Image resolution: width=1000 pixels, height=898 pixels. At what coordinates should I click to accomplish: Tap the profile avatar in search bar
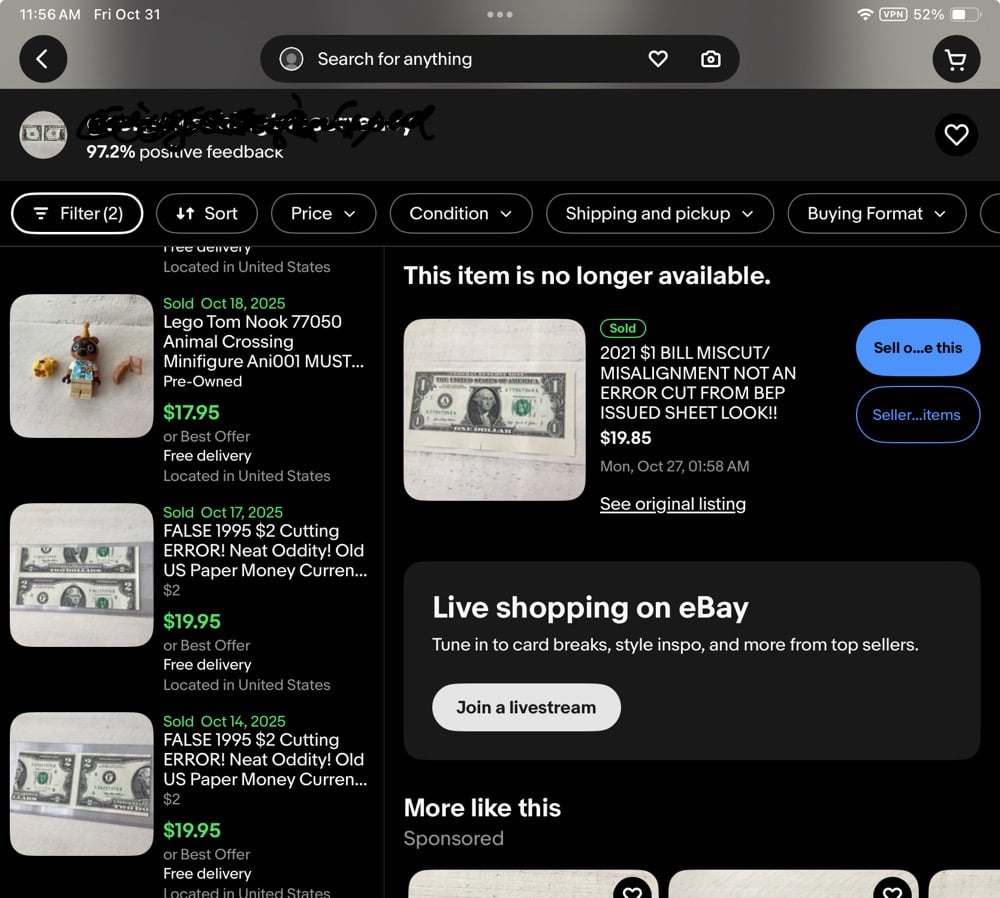(291, 59)
